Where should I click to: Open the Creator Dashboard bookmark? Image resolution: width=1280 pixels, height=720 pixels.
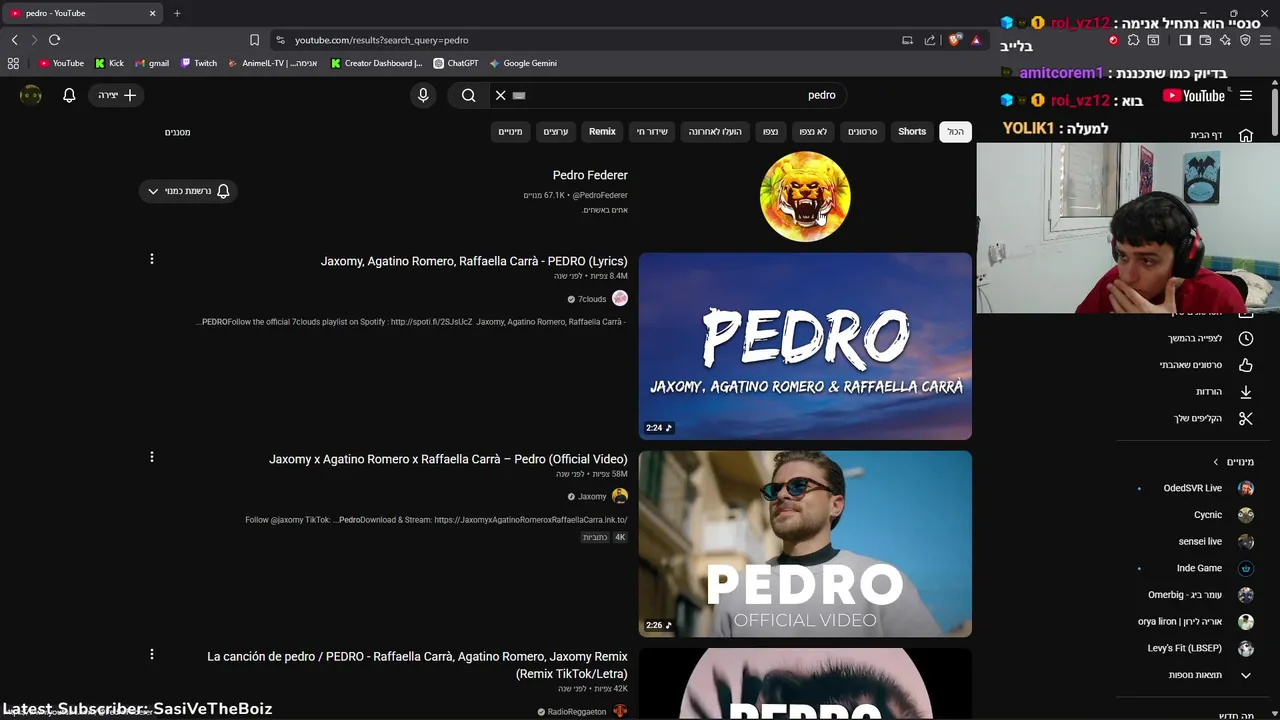tap(377, 63)
